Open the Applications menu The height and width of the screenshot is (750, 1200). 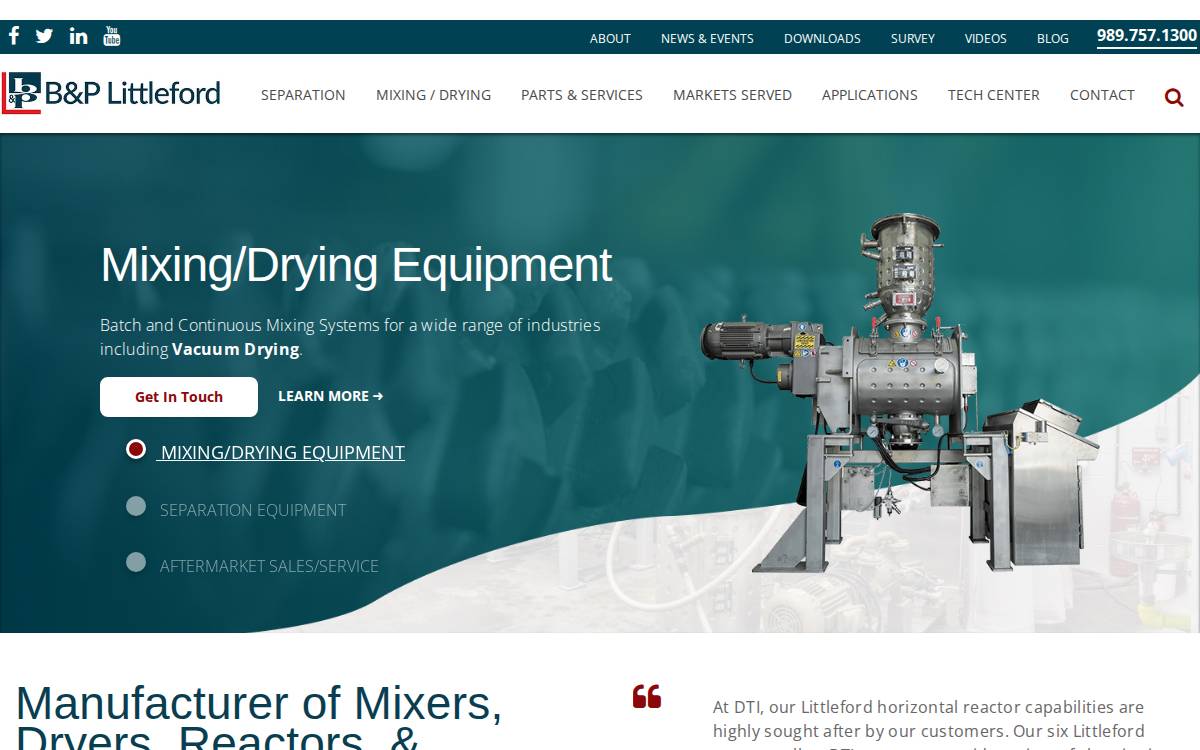pos(869,95)
